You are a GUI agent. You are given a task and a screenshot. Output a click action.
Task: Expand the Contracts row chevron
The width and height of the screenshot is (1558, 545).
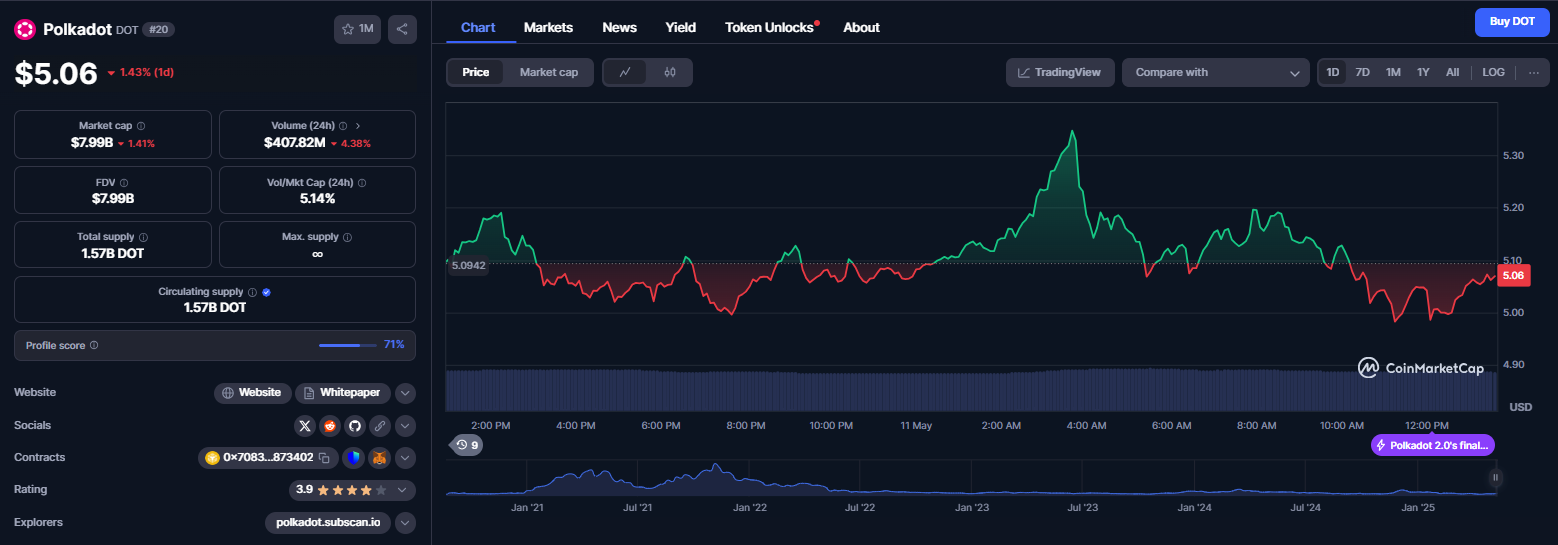click(x=405, y=458)
